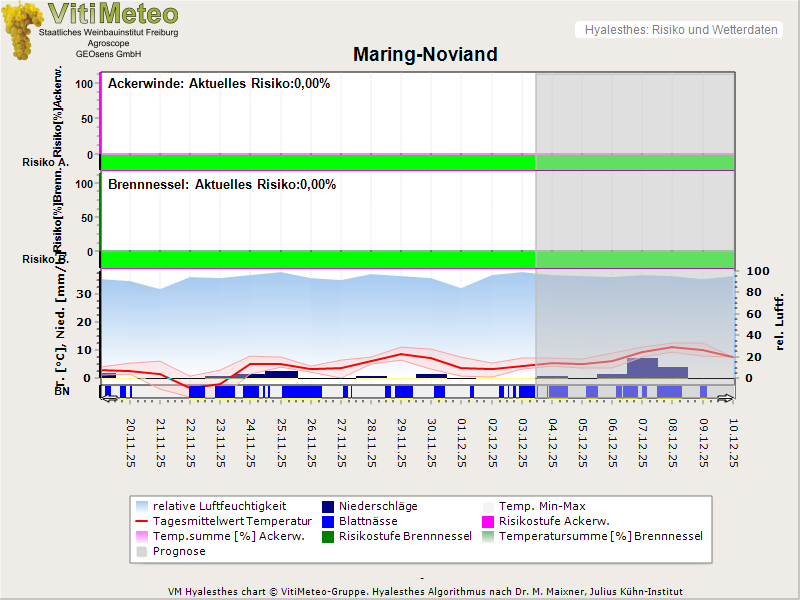Click the Brennnessel Aktuelles Risiko heading
The height and width of the screenshot is (600, 800).
click(222, 185)
